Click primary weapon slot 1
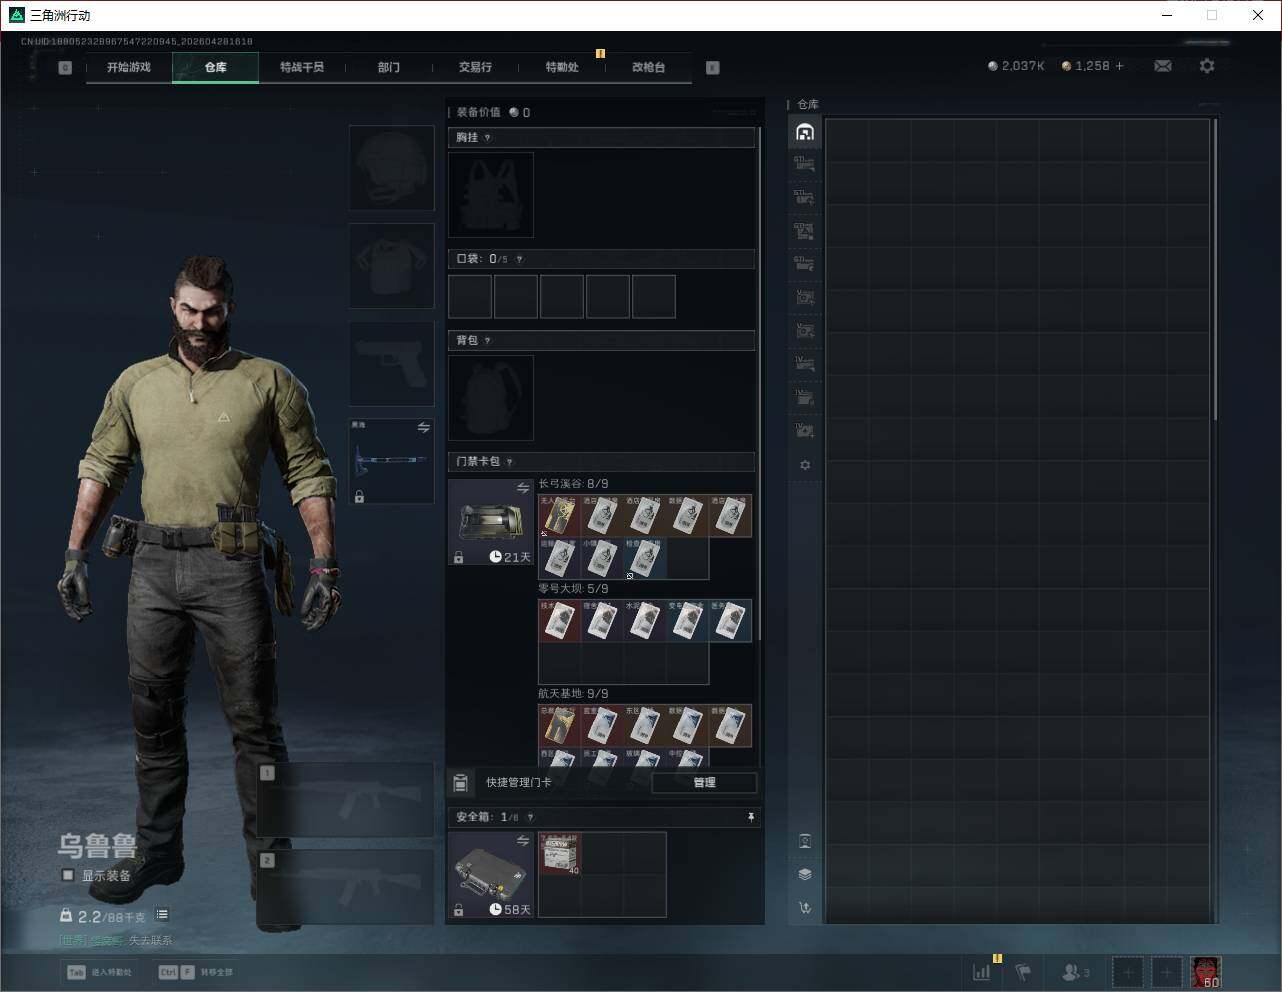Screen dimensions: 1282x992 (346, 800)
